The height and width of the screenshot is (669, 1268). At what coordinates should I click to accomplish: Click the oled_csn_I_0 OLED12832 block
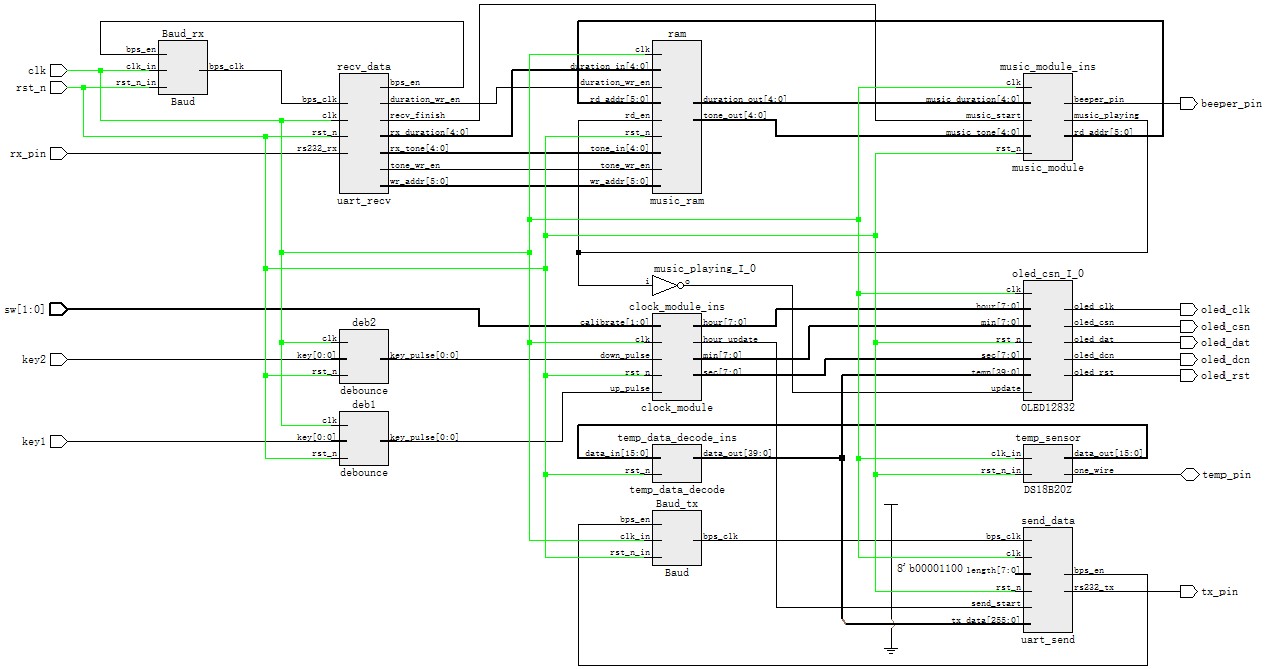[x=1047, y=339]
